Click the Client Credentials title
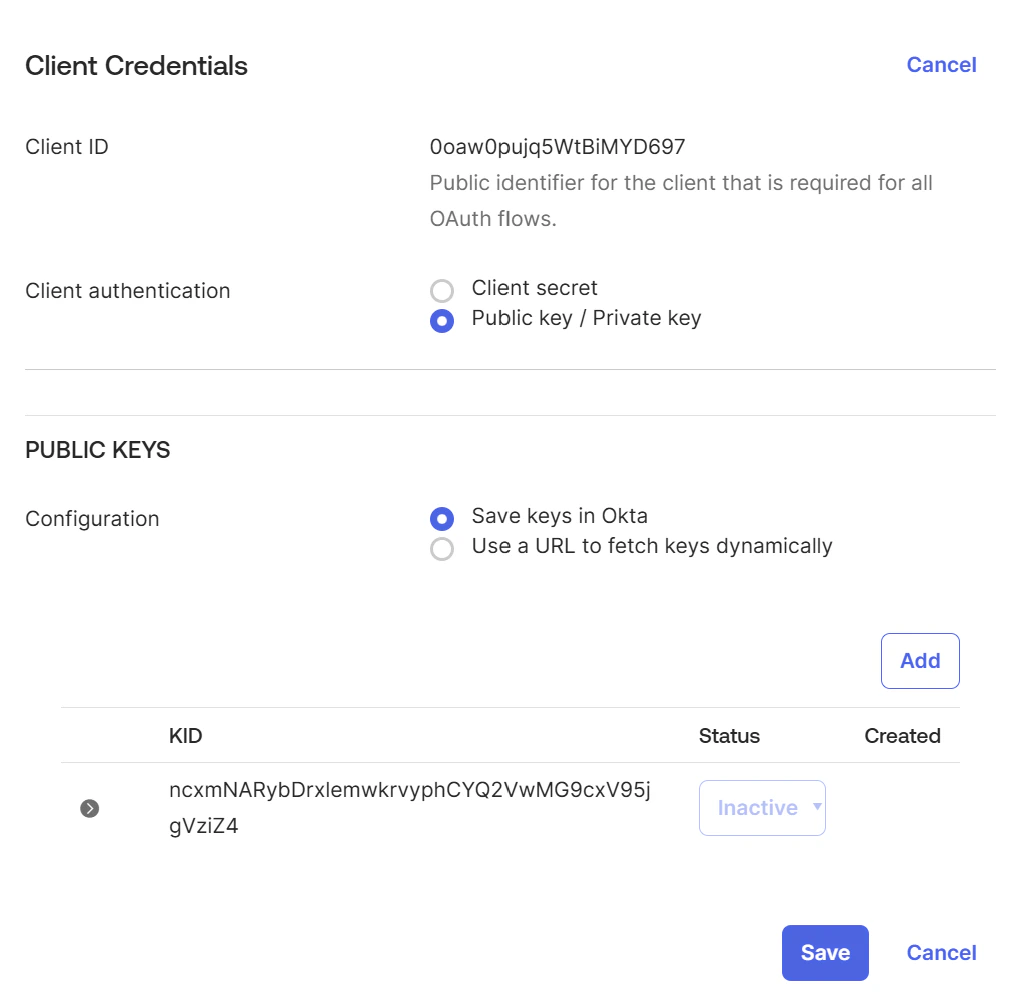This screenshot has height=994, width=1012. (x=136, y=65)
